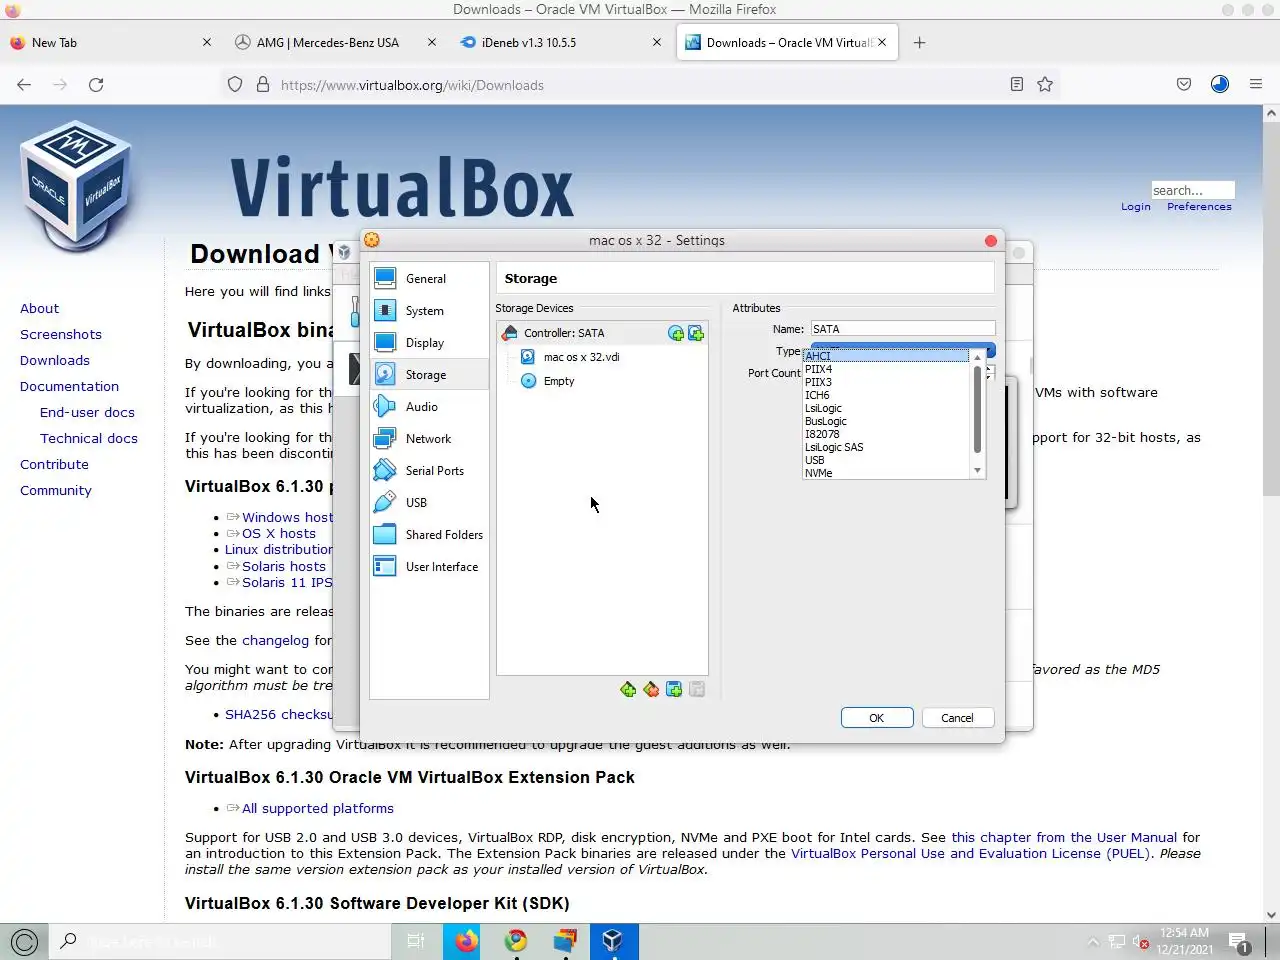Open All supported platforms extension pack link

click(318, 809)
